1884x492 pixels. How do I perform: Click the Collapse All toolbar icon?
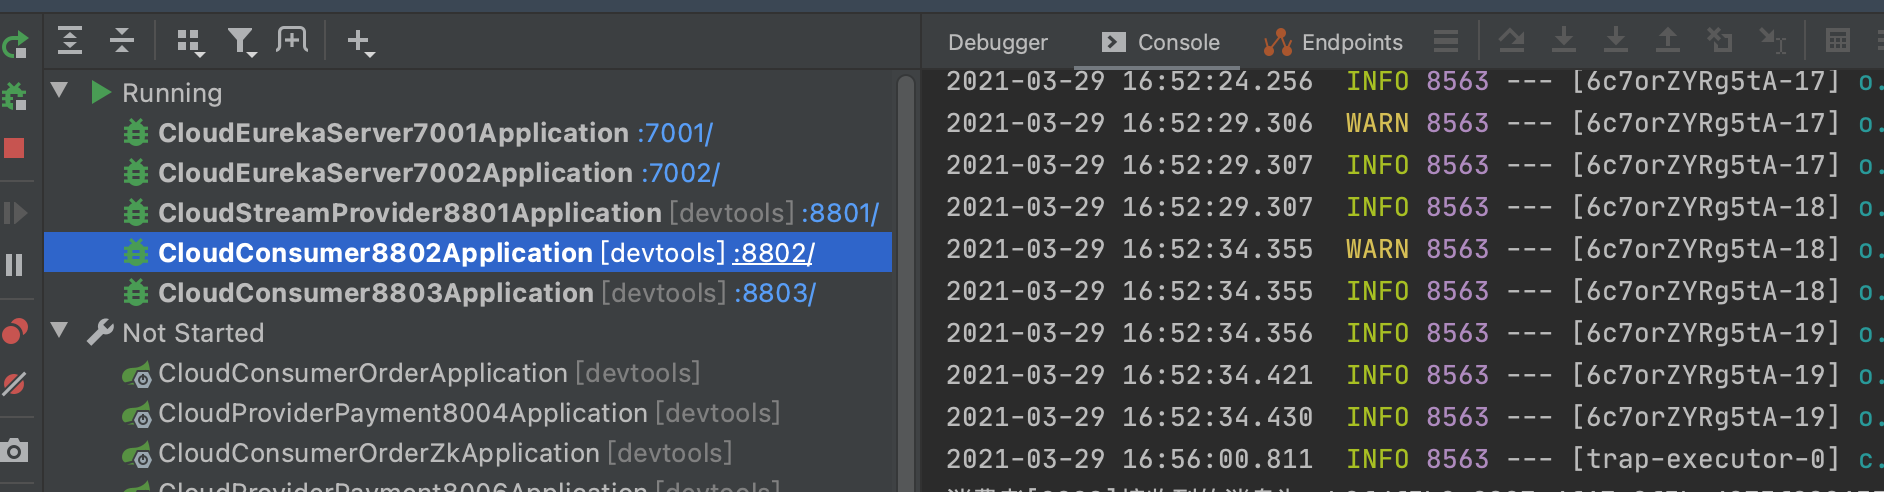[x=122, y=41]
